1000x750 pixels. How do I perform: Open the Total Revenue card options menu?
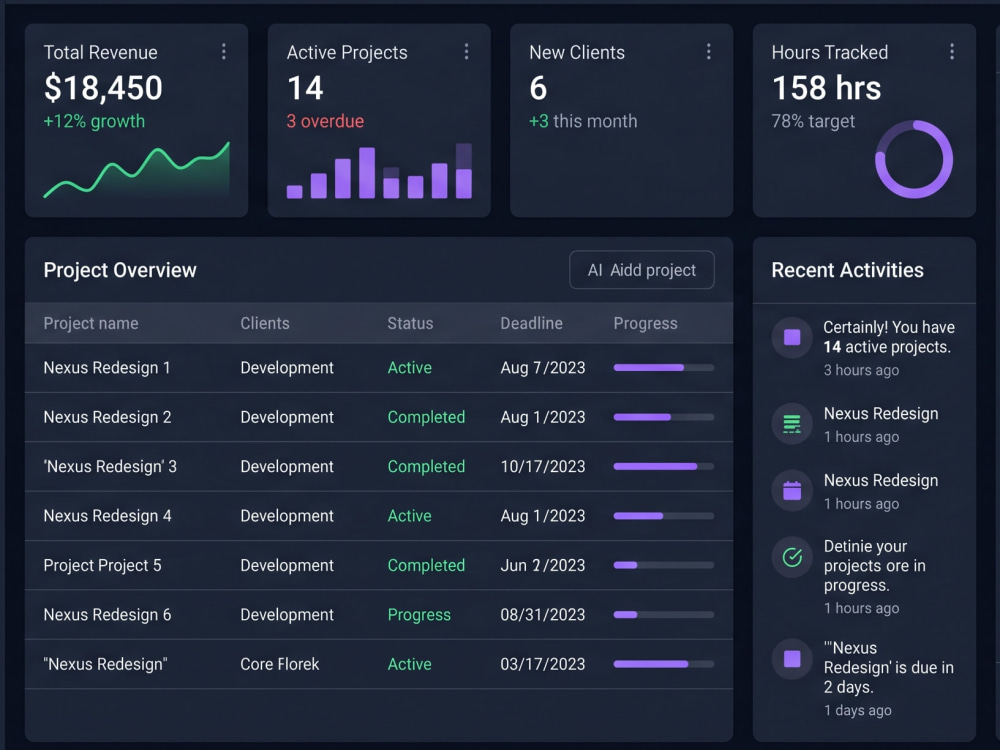pos(223,52)
